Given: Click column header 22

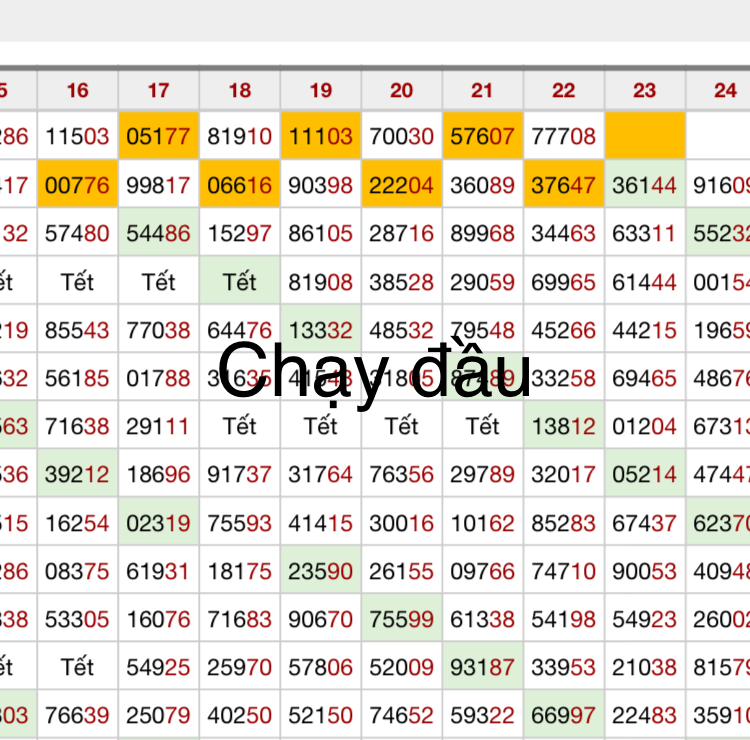Looking at the screenshot, I should pyautogui.click(x=564, y=91).
